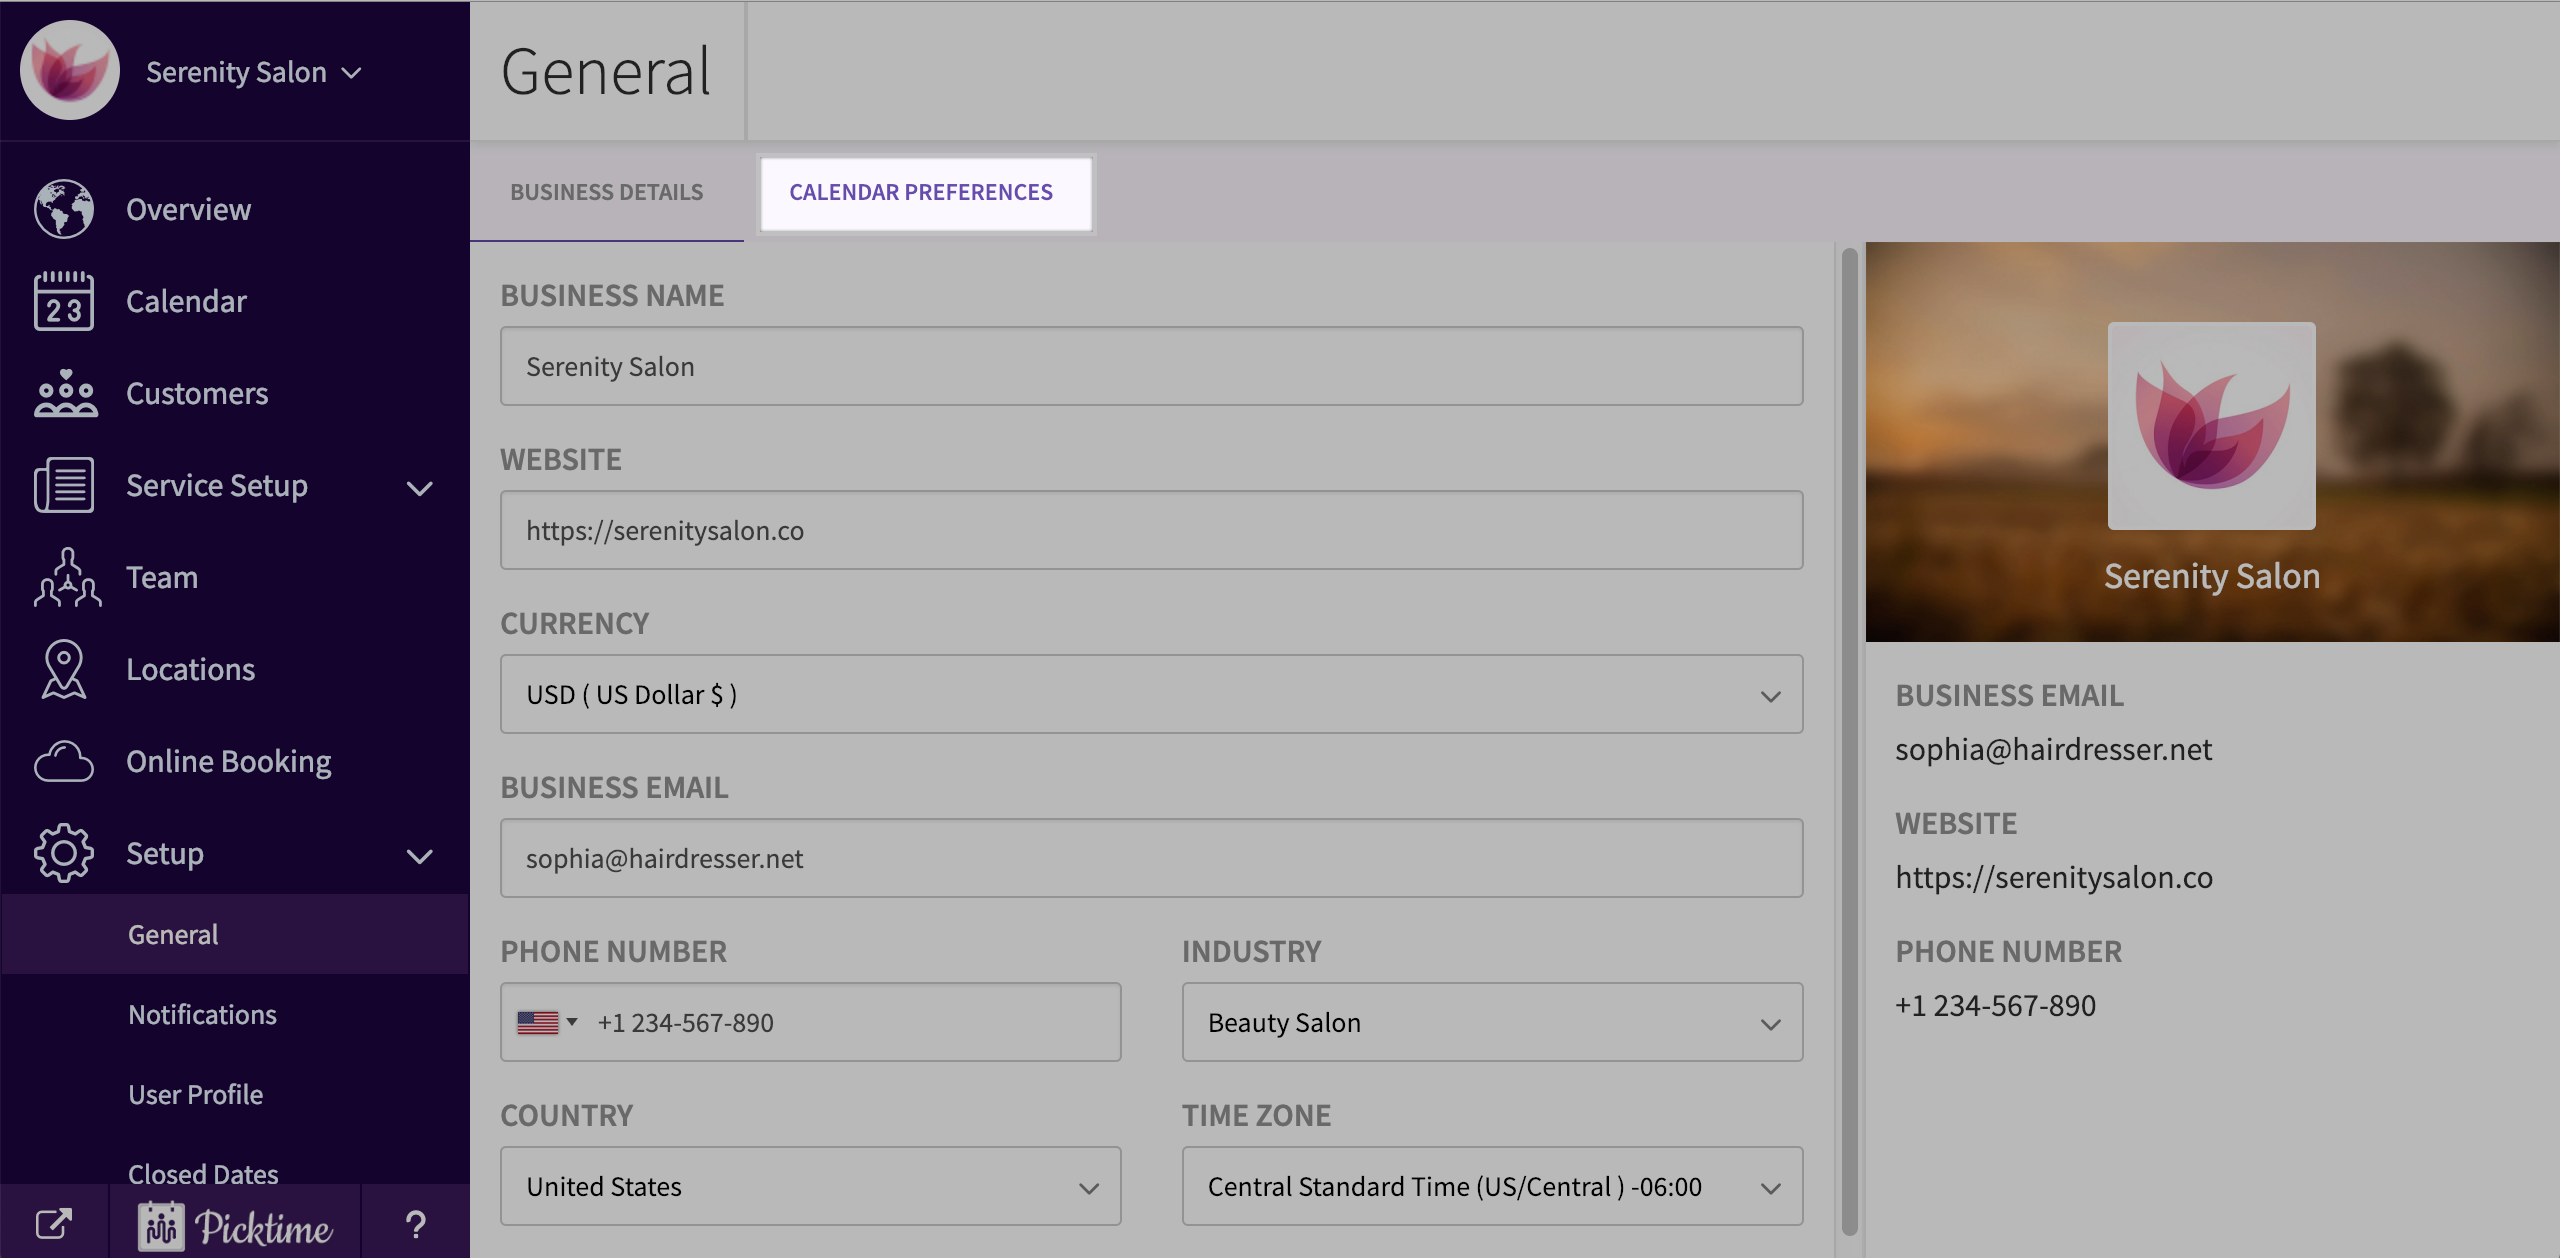This screenshot has width=2560, height=1258.
Task: Click the Overview globe icon
Action: pyautogui.click(x=64, y=209)
